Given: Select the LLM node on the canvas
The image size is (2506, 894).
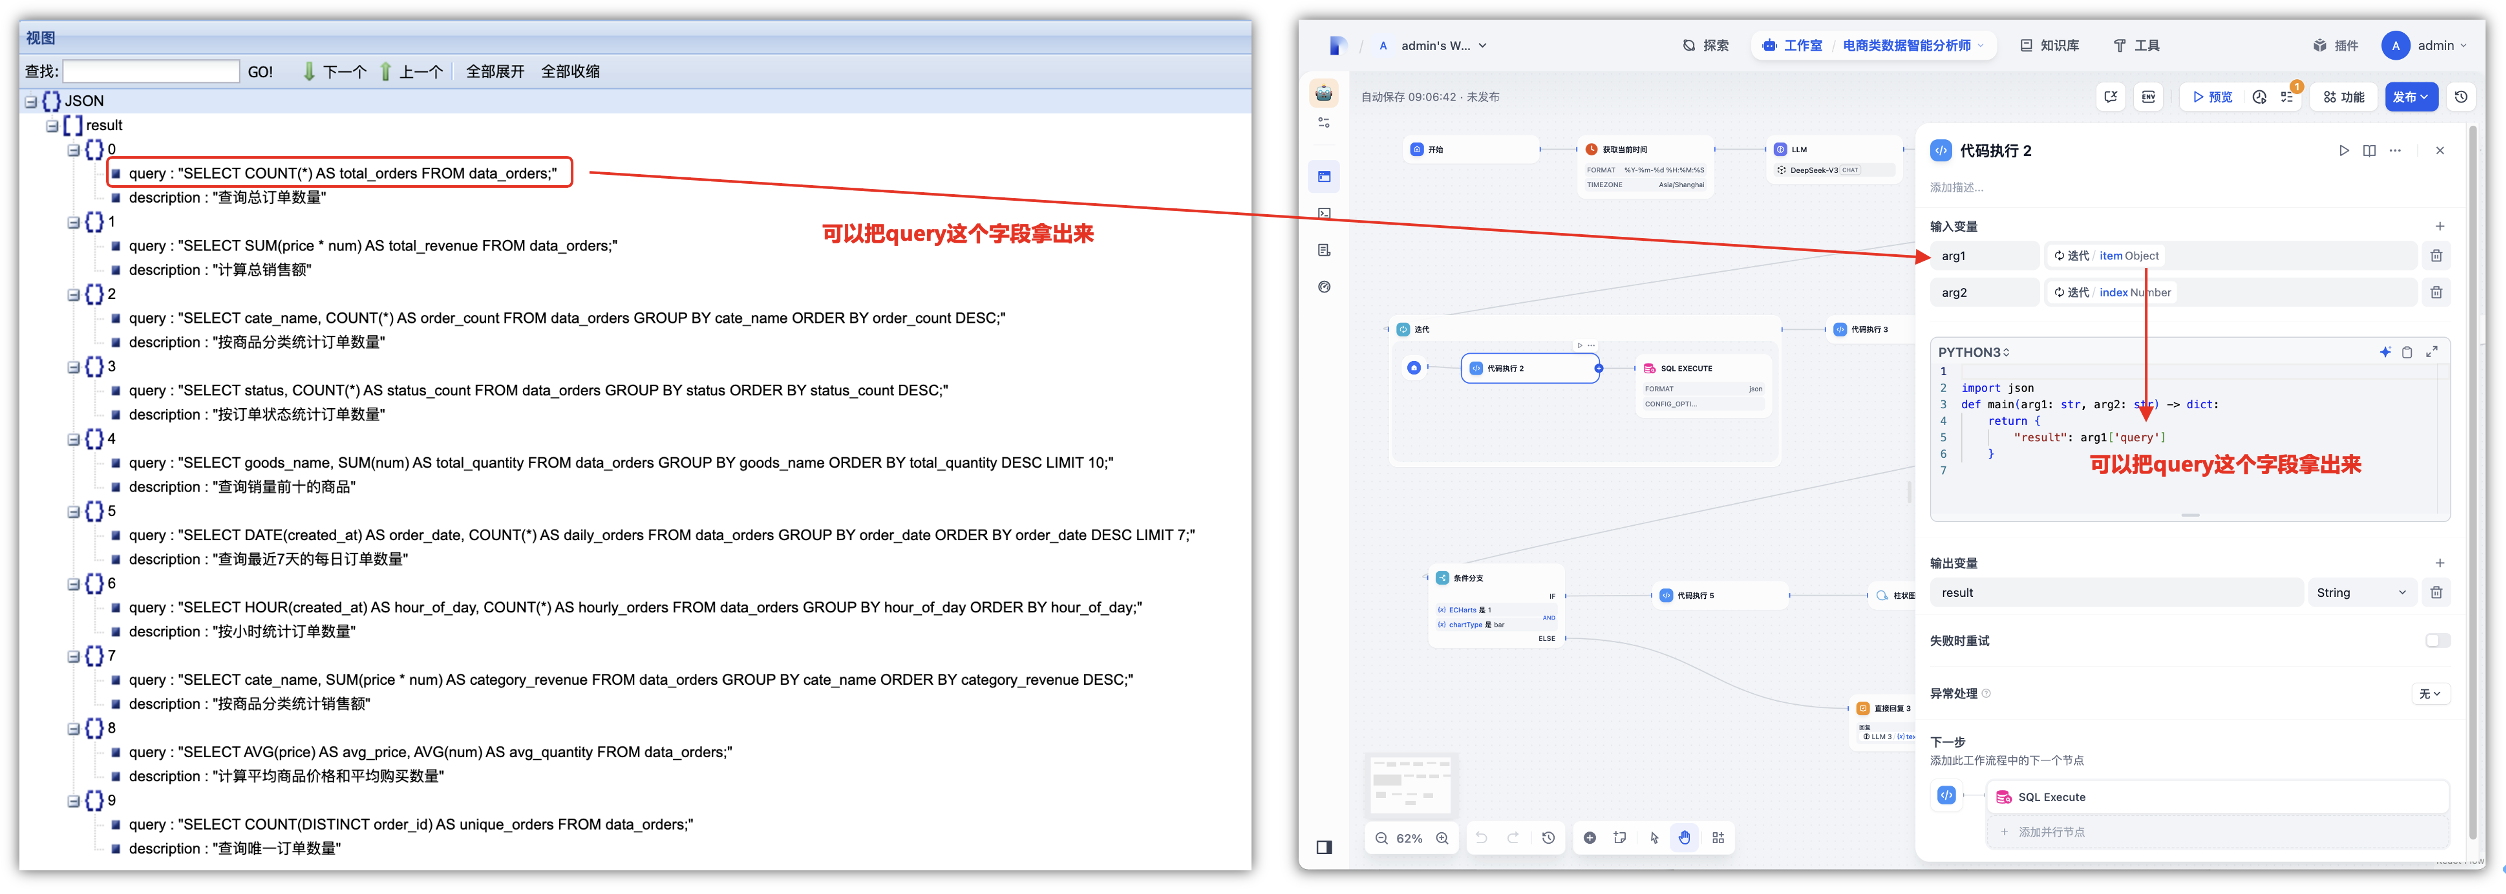Looking at the screenshot, I should coord(1835,159).
